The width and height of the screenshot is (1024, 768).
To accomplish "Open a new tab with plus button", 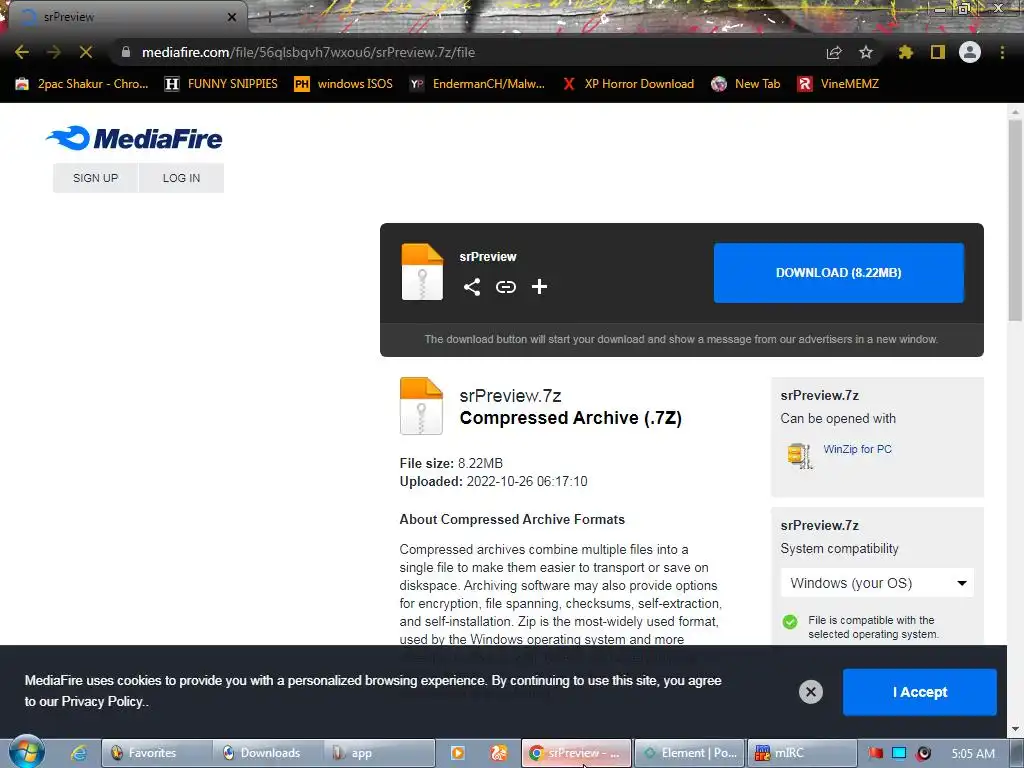I will (269, 18).
